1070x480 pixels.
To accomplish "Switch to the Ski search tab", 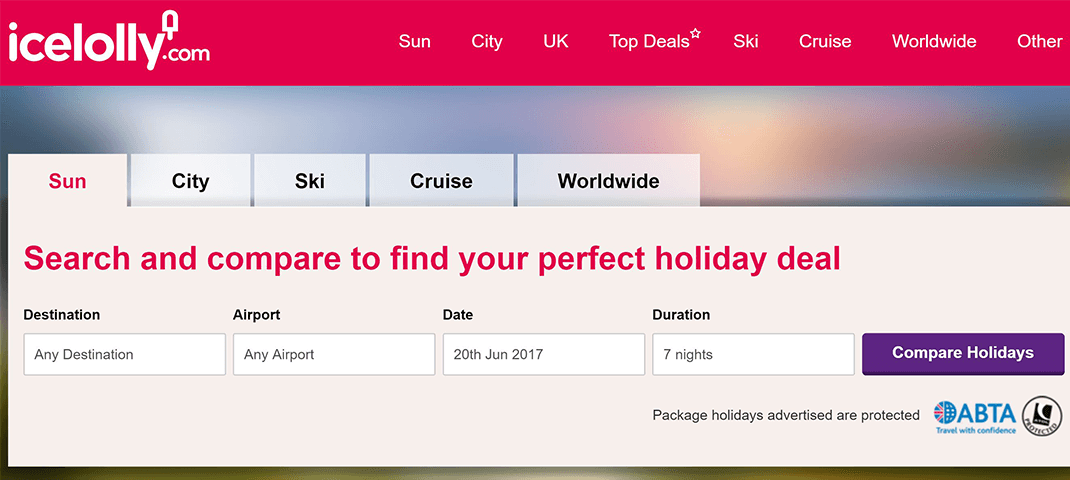I will (x=310, y=181).
